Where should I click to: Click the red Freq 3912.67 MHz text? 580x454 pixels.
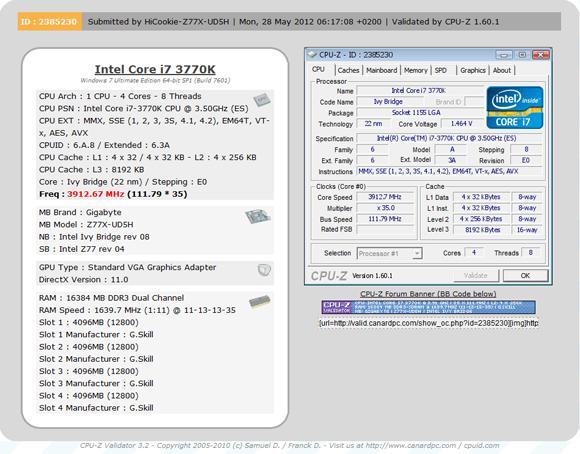pos(95,194)
